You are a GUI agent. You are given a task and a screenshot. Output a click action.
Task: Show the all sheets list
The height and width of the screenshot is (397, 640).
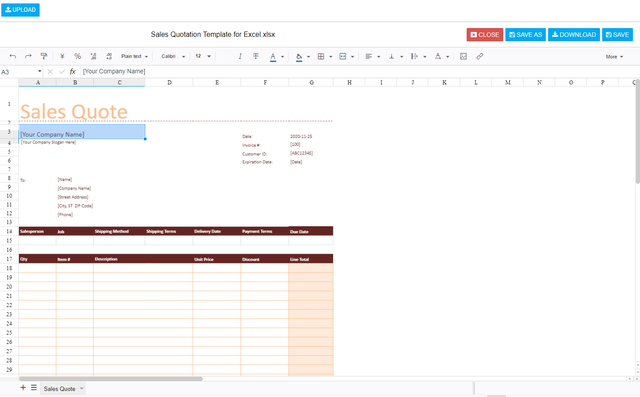click(x=34, y=388)
